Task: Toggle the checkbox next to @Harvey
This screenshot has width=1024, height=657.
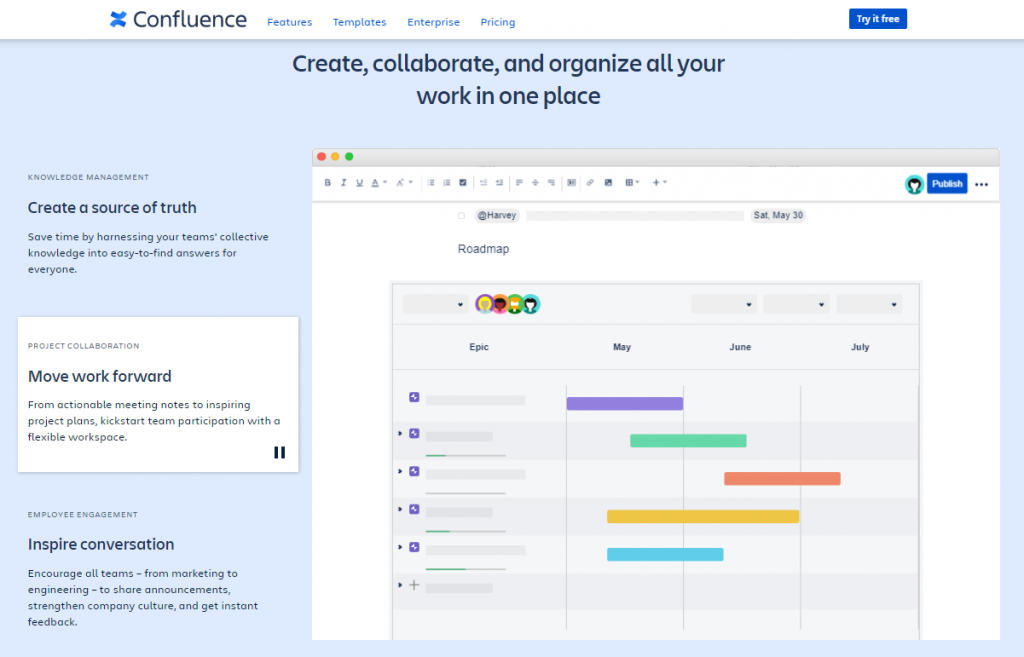Action: click(x=461, y=215)
